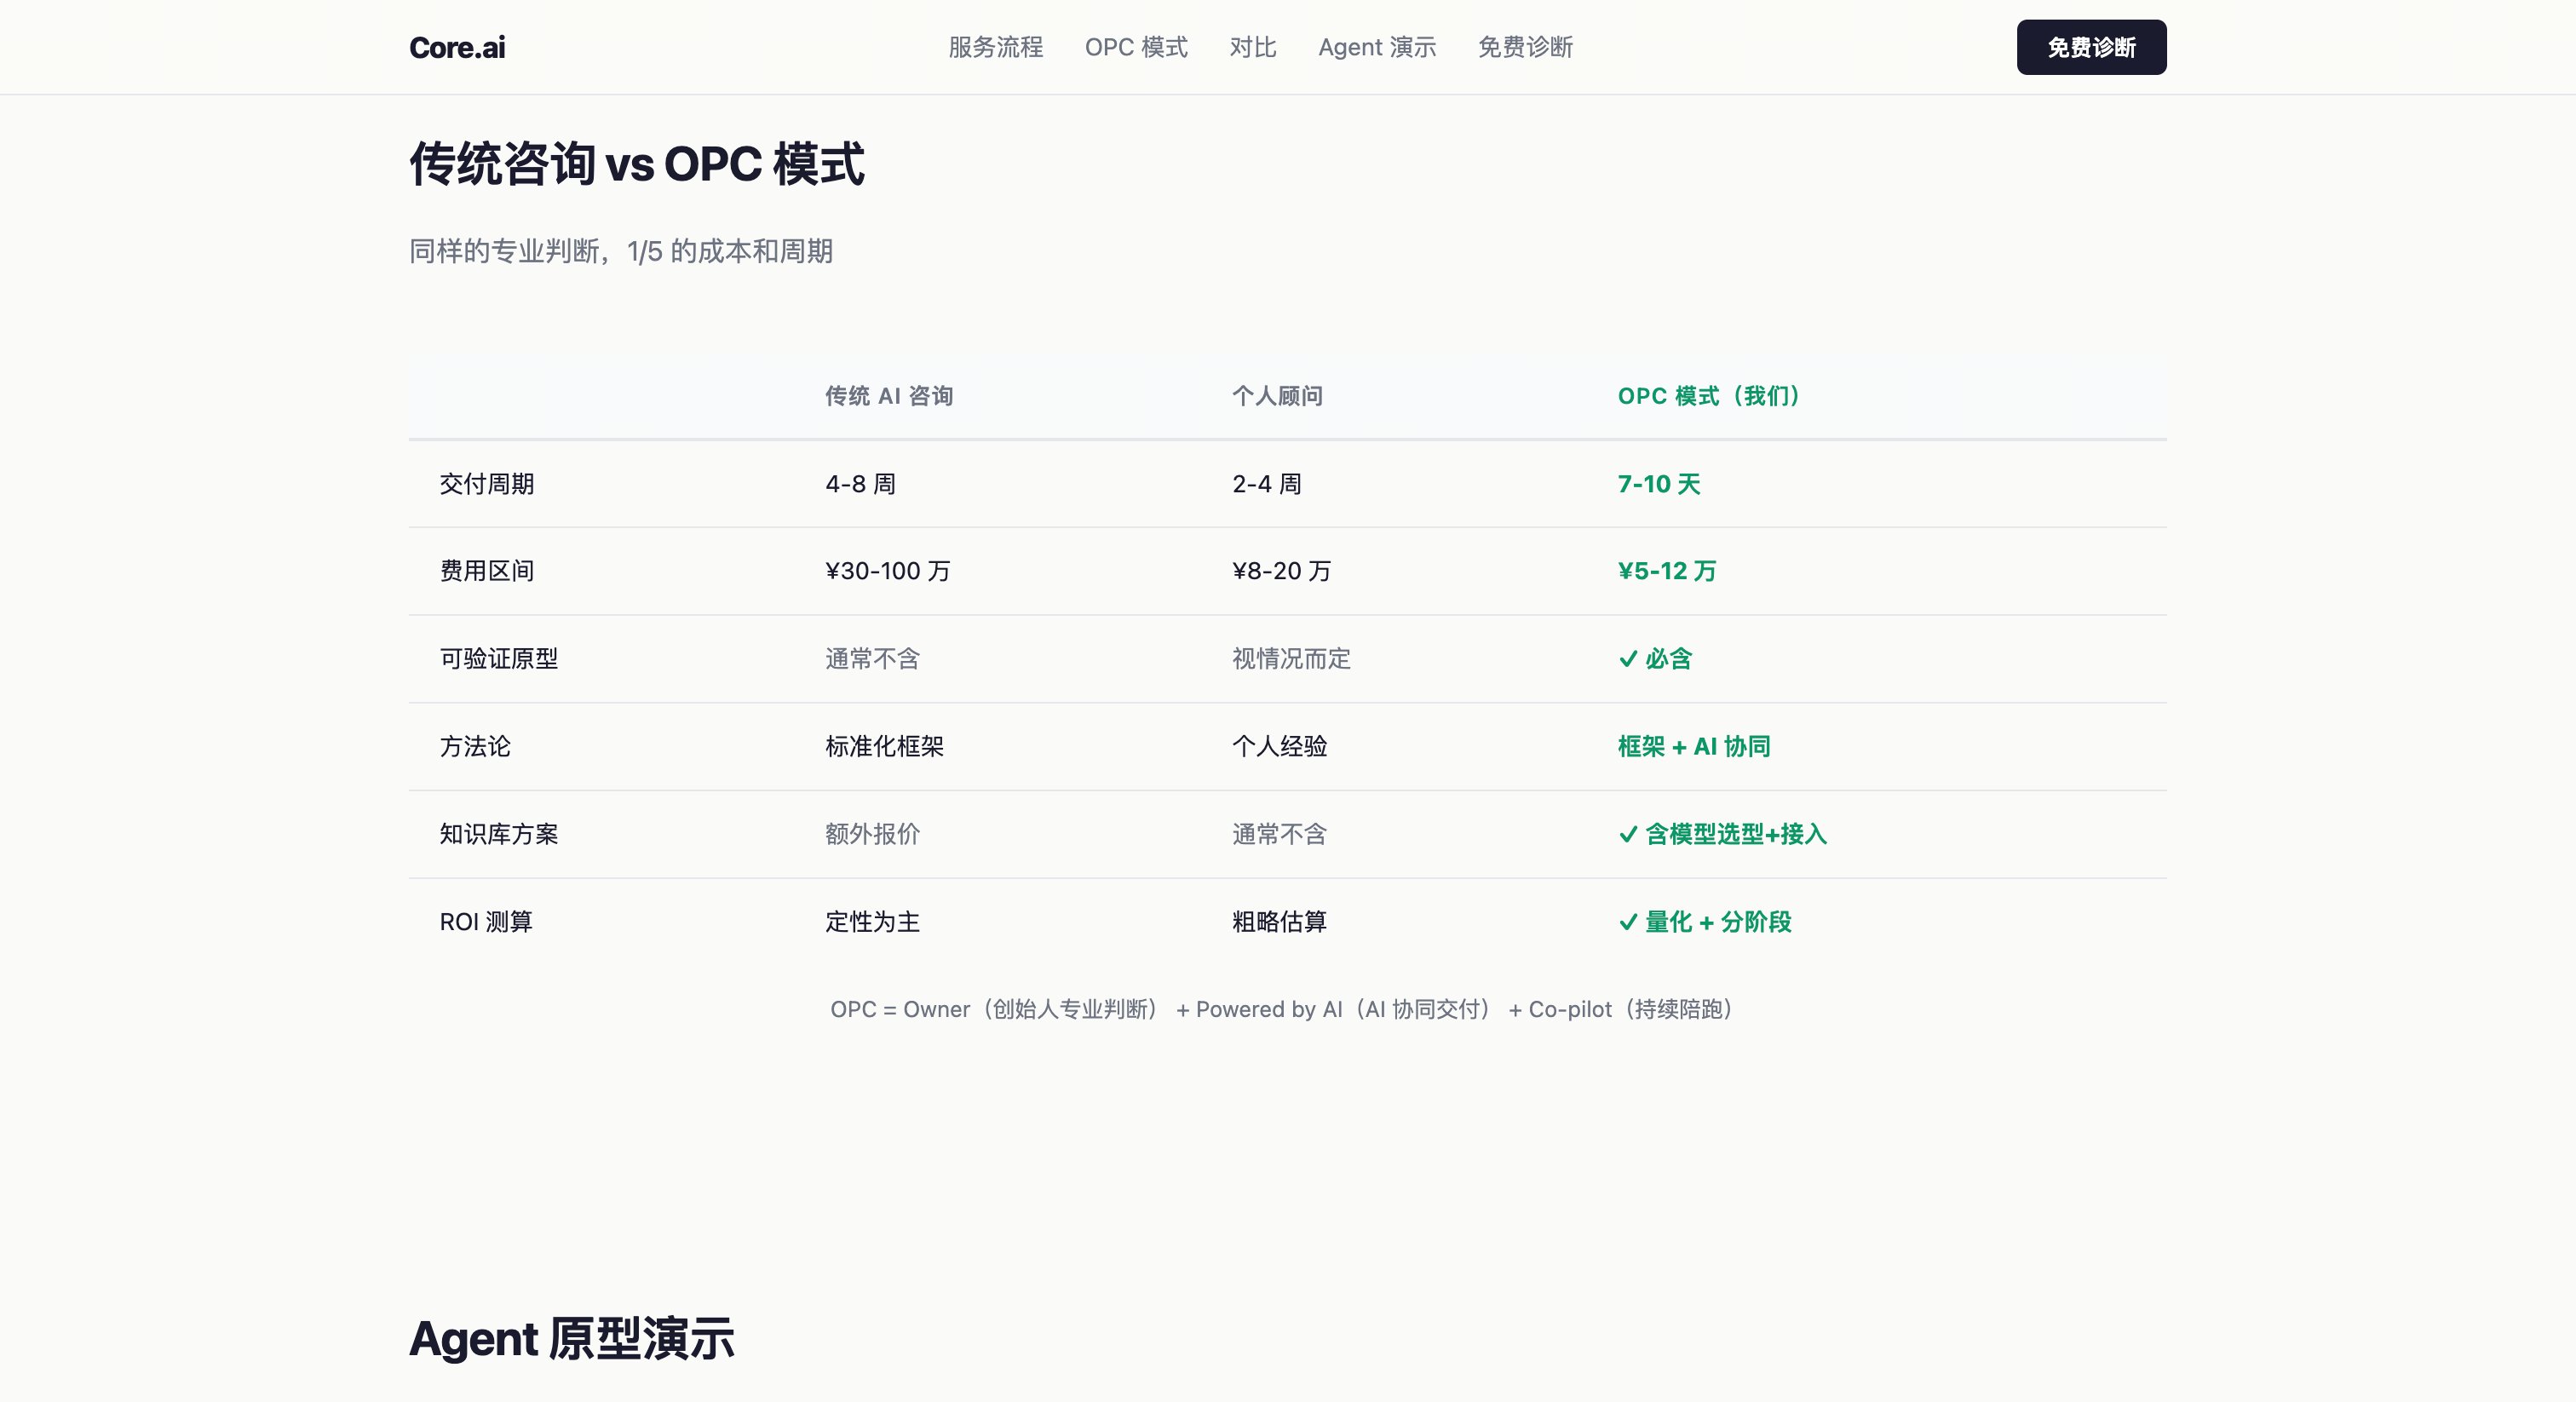Click cell 2-4 周

1267,484
